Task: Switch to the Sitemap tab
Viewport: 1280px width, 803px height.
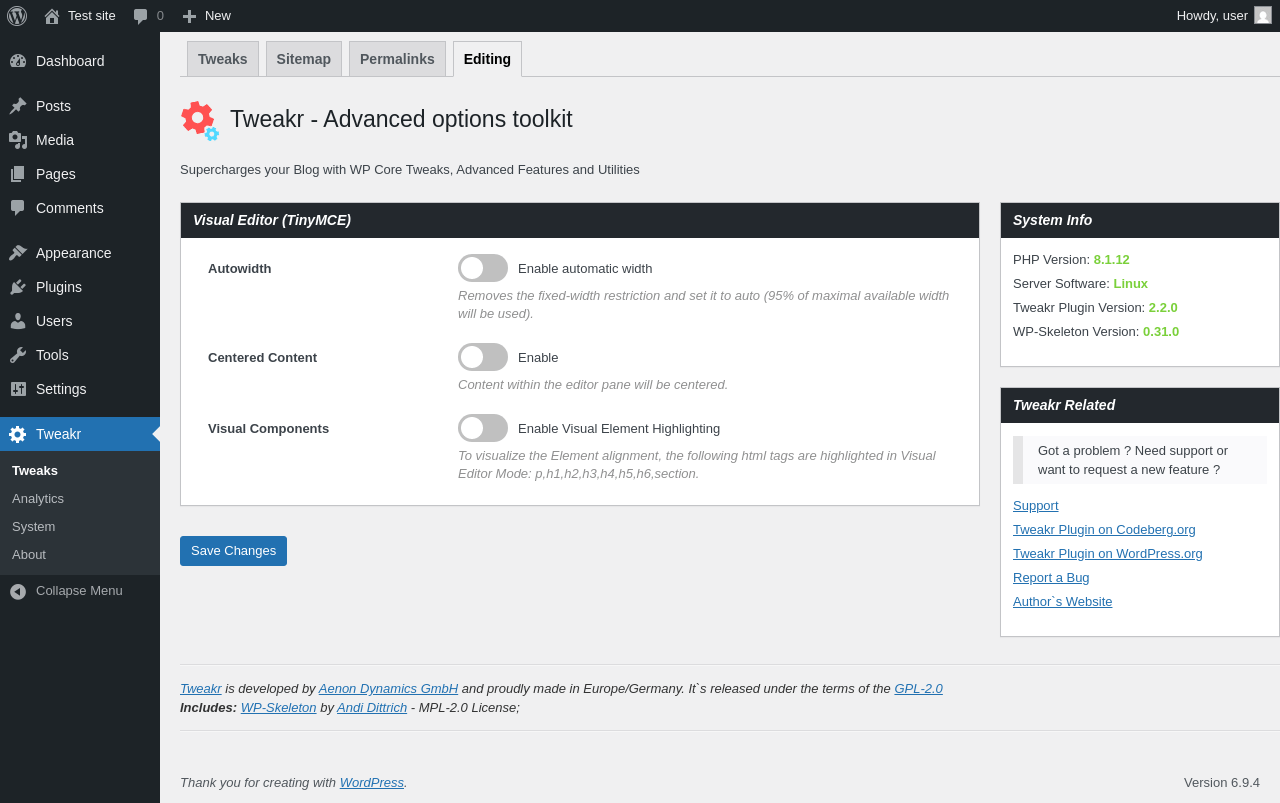Action: tap(304, 59)
